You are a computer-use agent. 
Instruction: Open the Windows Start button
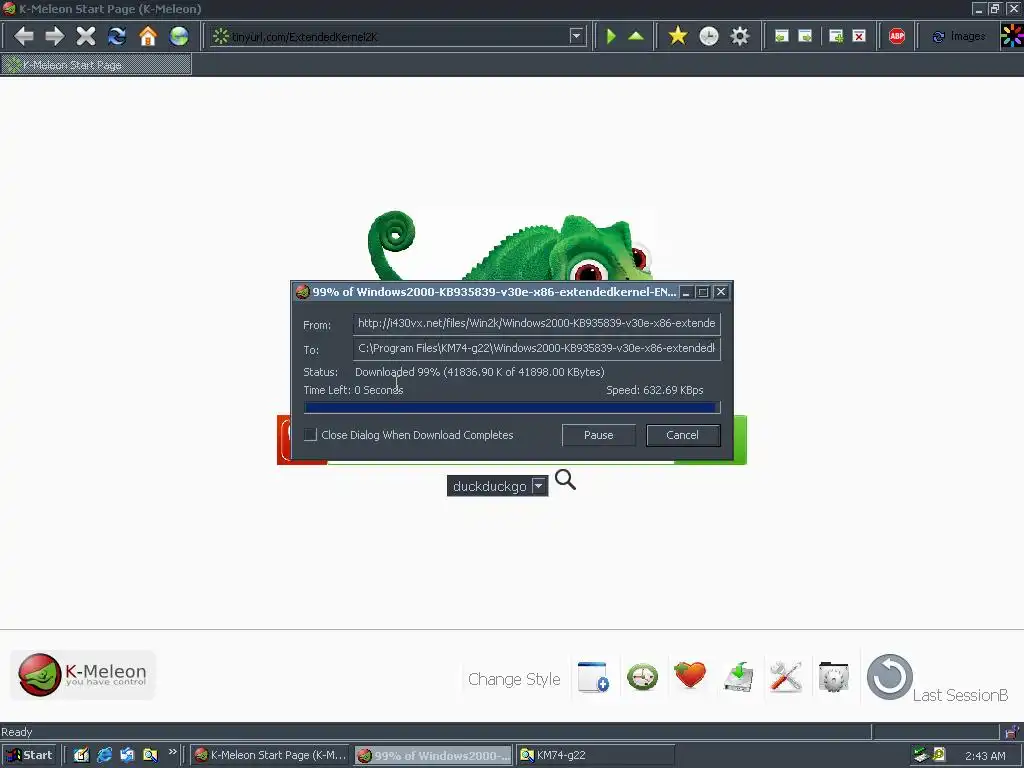point(29,755)
